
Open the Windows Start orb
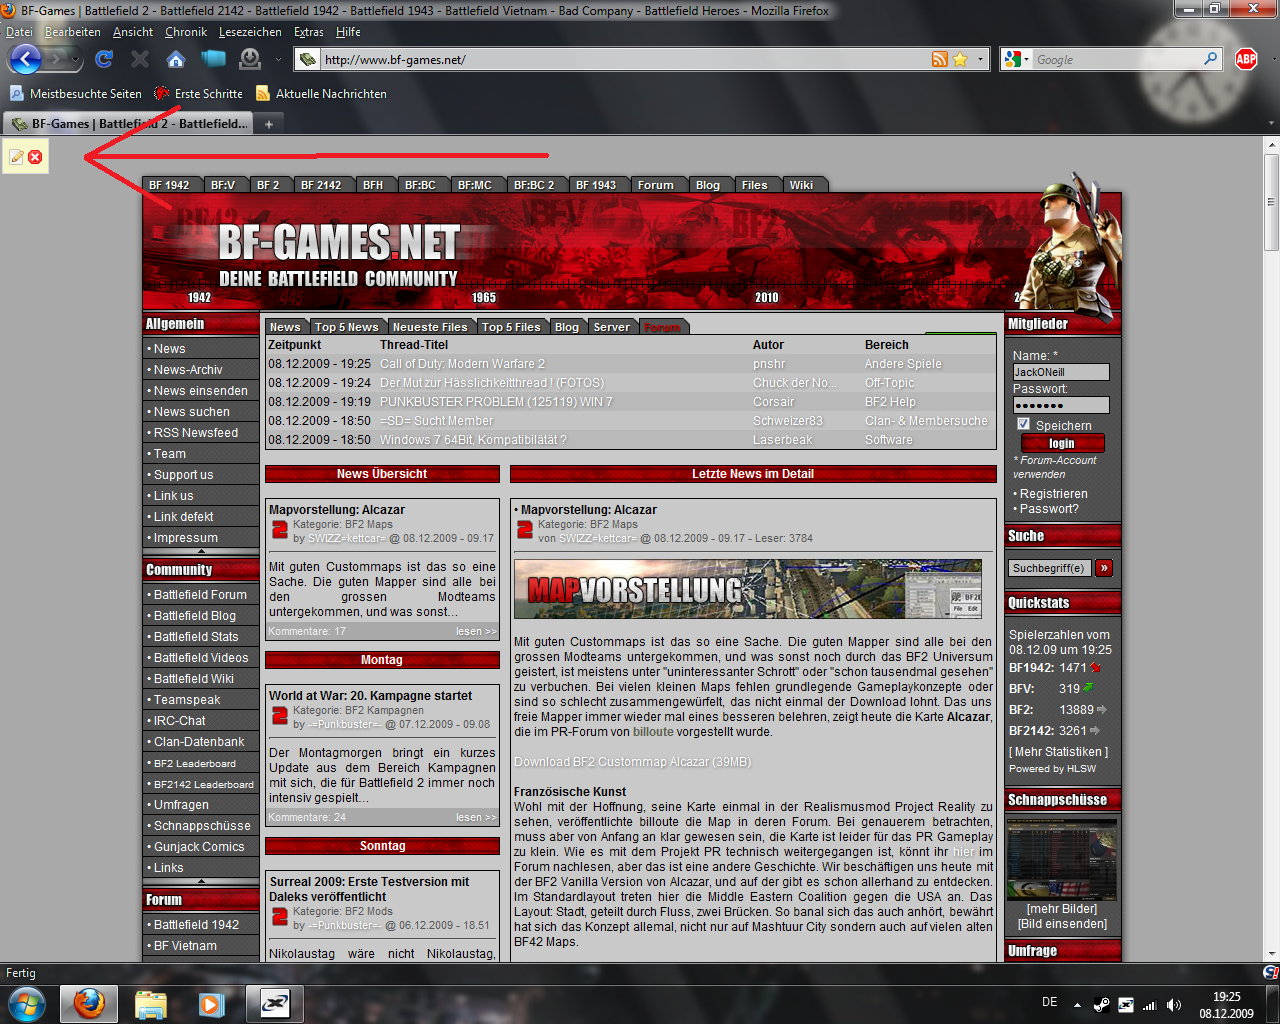25,1002
